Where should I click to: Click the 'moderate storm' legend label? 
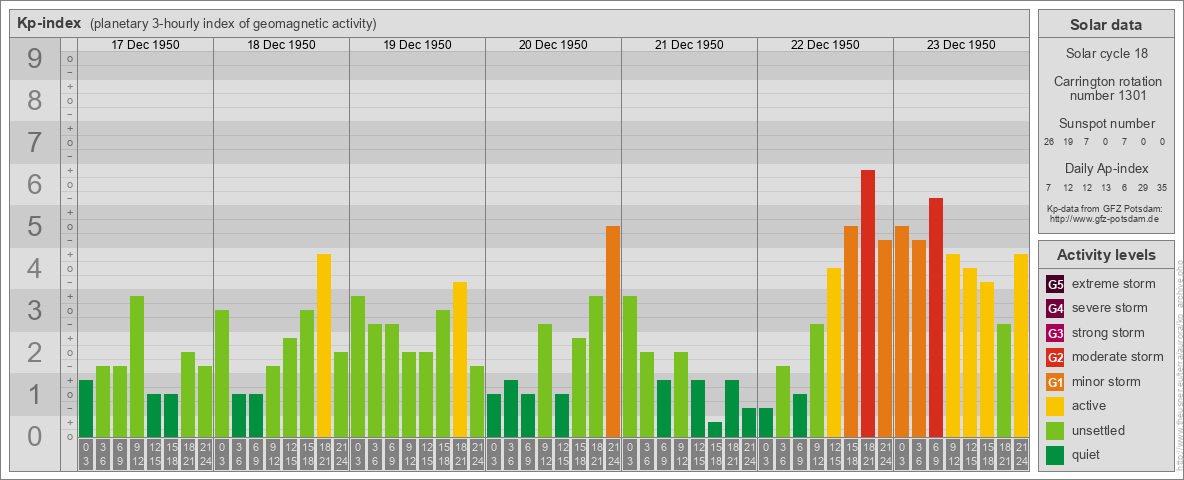tap(1118, 357)
